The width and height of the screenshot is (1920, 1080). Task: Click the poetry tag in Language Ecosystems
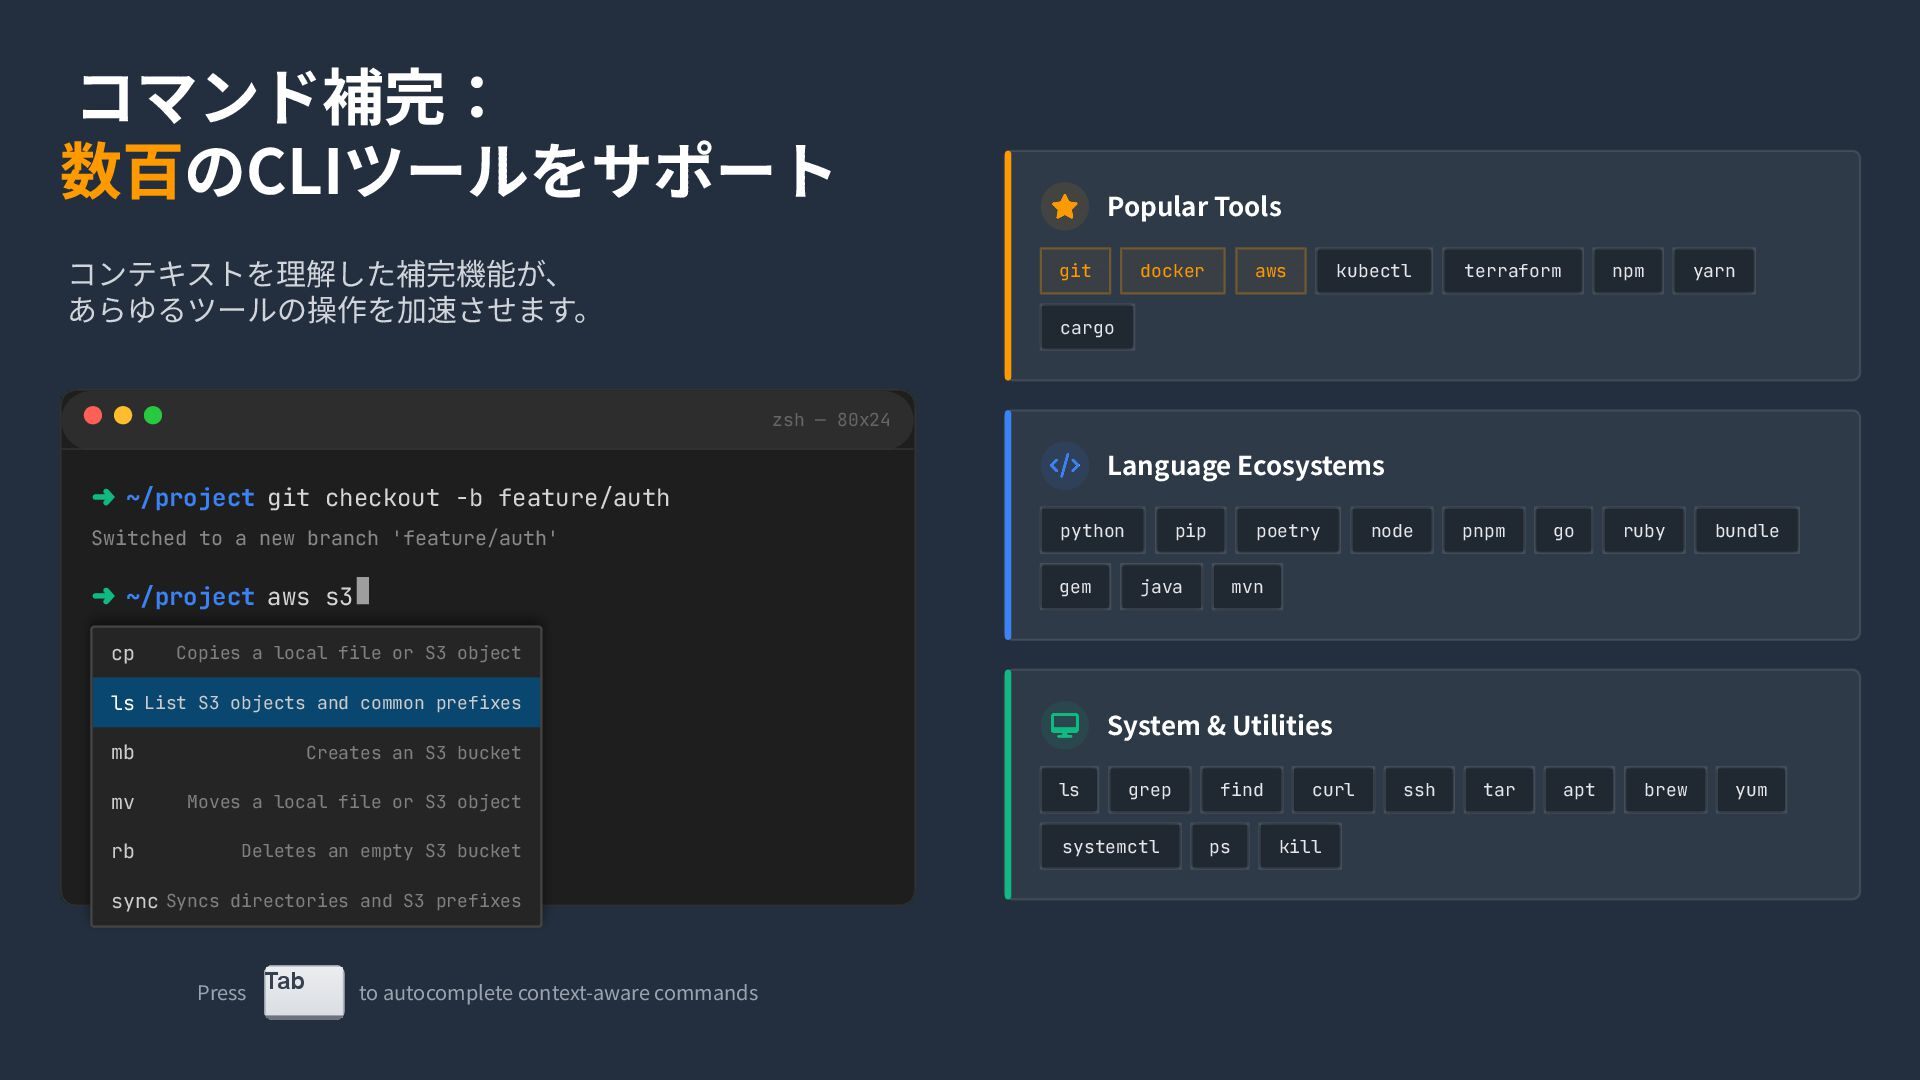click(1288, 531)
